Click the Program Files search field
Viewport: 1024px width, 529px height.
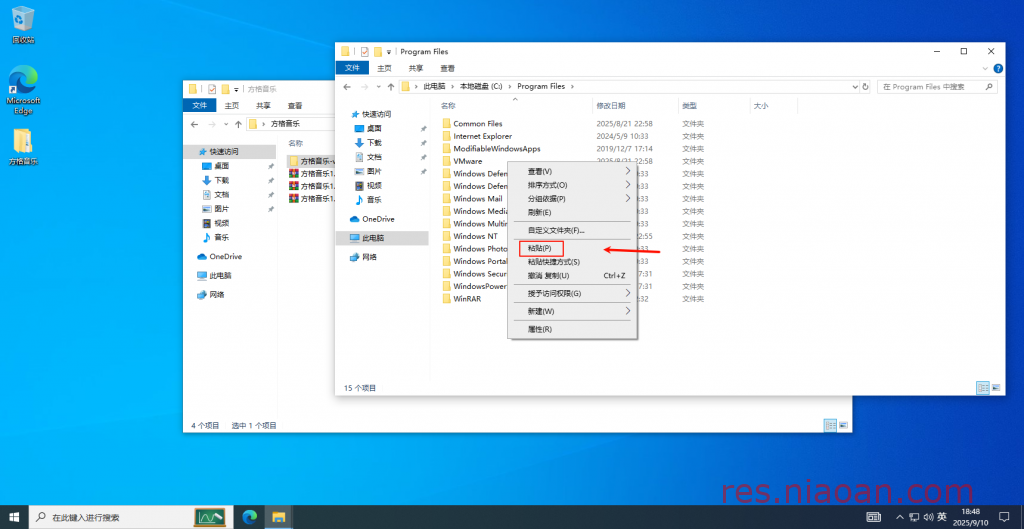(x=937, y=86)
